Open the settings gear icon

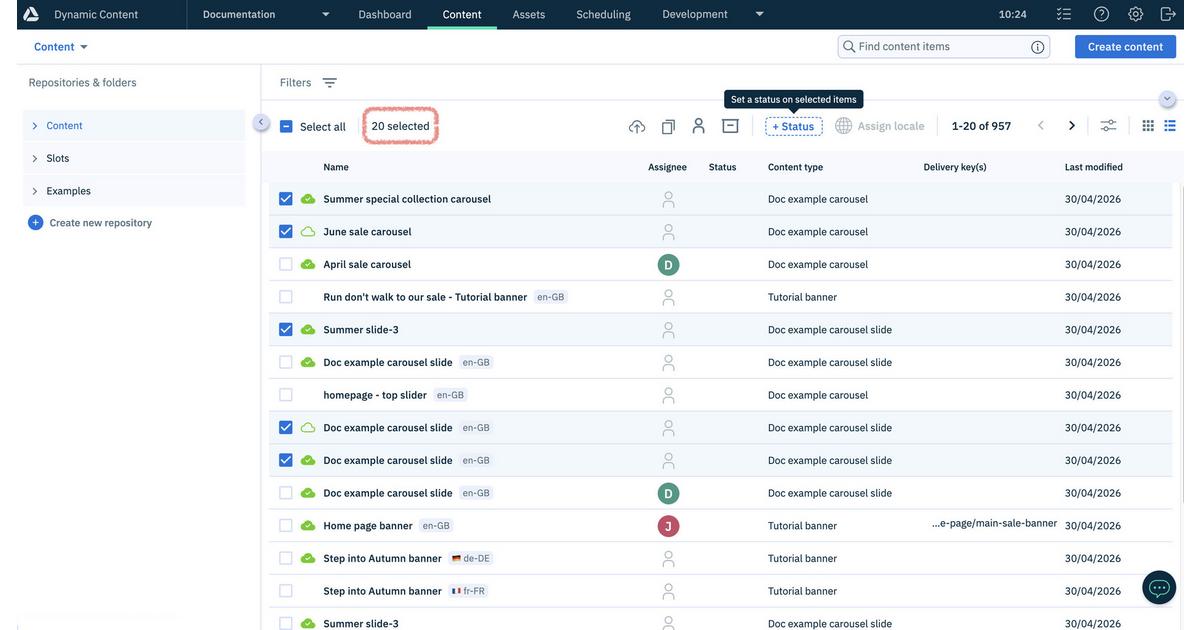point(1135,14)
